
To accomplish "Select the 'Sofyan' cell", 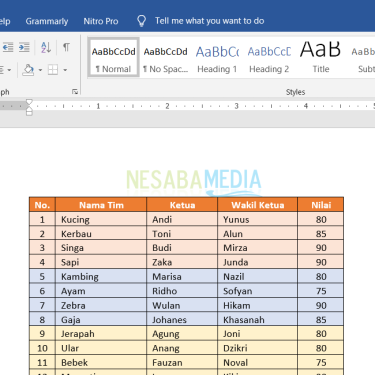I will pyautogui.click(x=257, y=291).
